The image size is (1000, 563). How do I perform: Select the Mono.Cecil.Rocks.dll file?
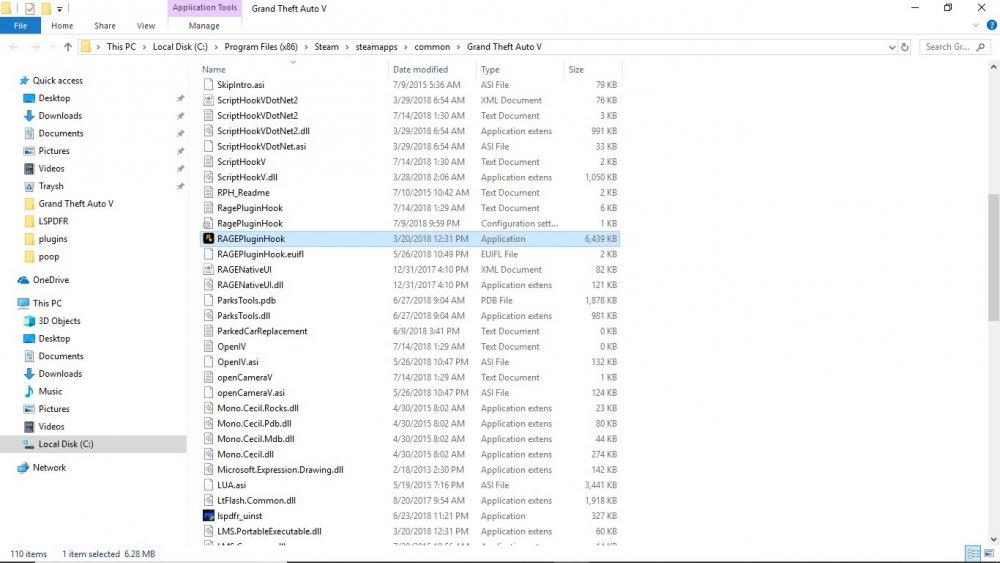[x=258, y=408]
